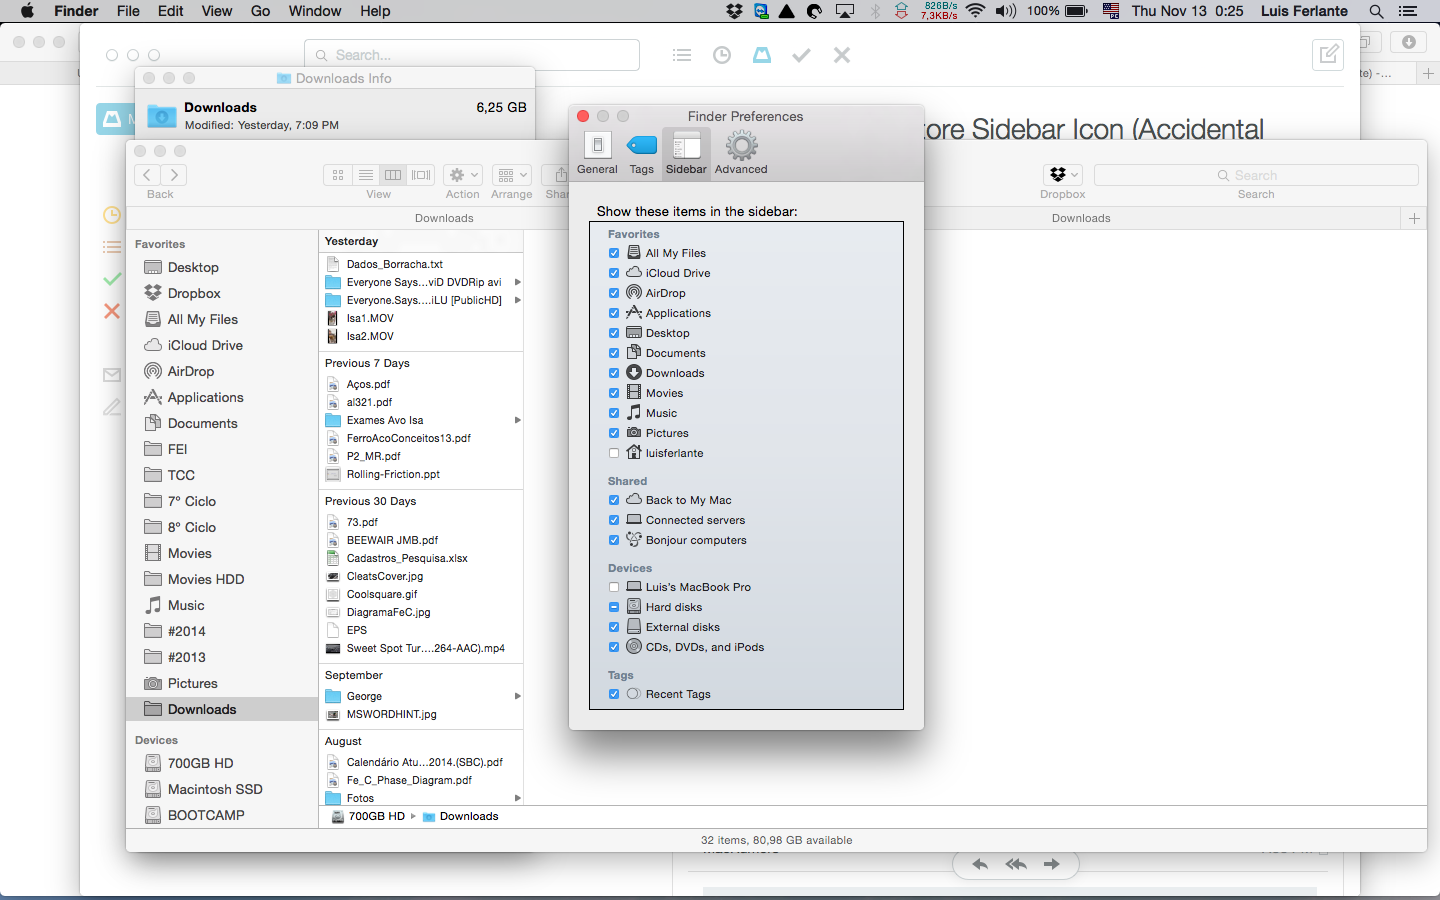
Task: Open the File menu
Action: [128, 11]
